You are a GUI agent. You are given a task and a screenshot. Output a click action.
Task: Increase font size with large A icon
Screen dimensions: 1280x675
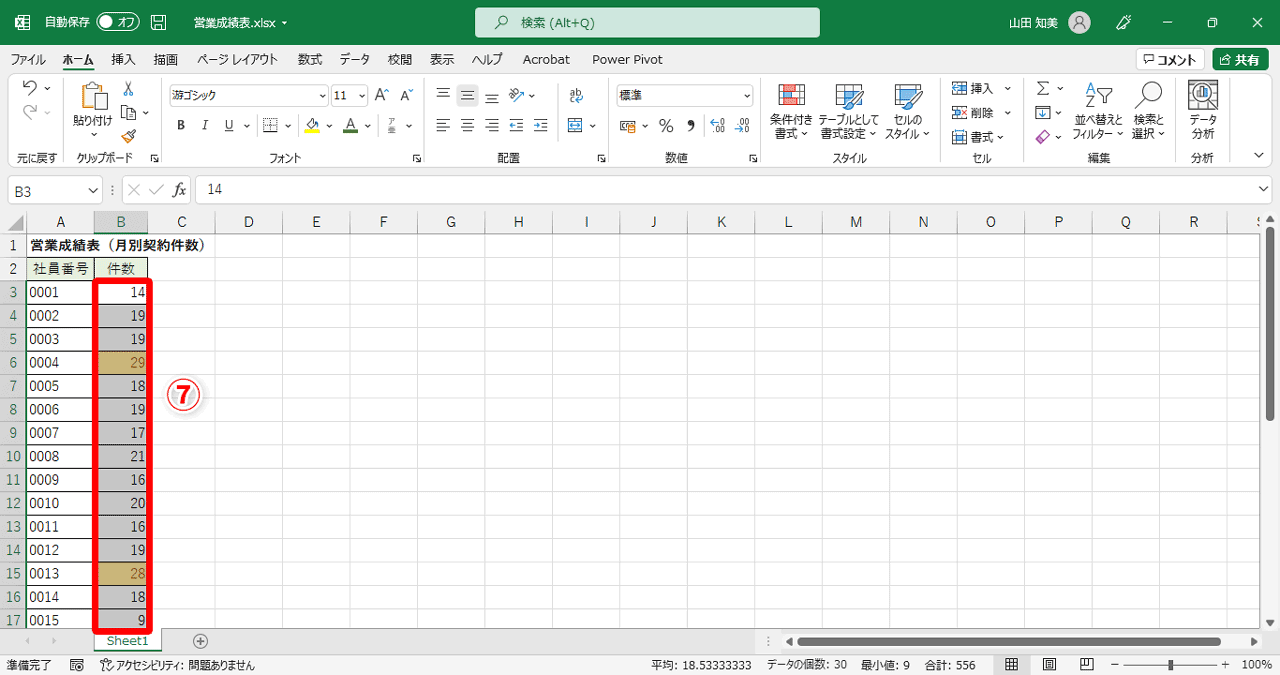[381, 96]
